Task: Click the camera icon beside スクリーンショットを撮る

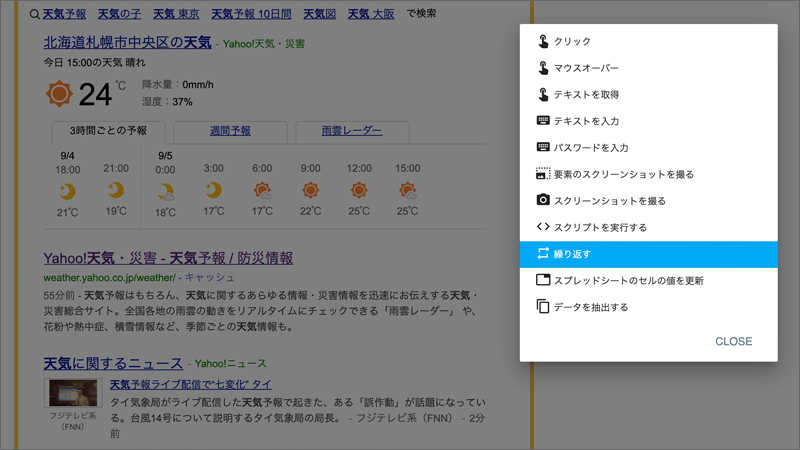Action: [x=543, y=200]
